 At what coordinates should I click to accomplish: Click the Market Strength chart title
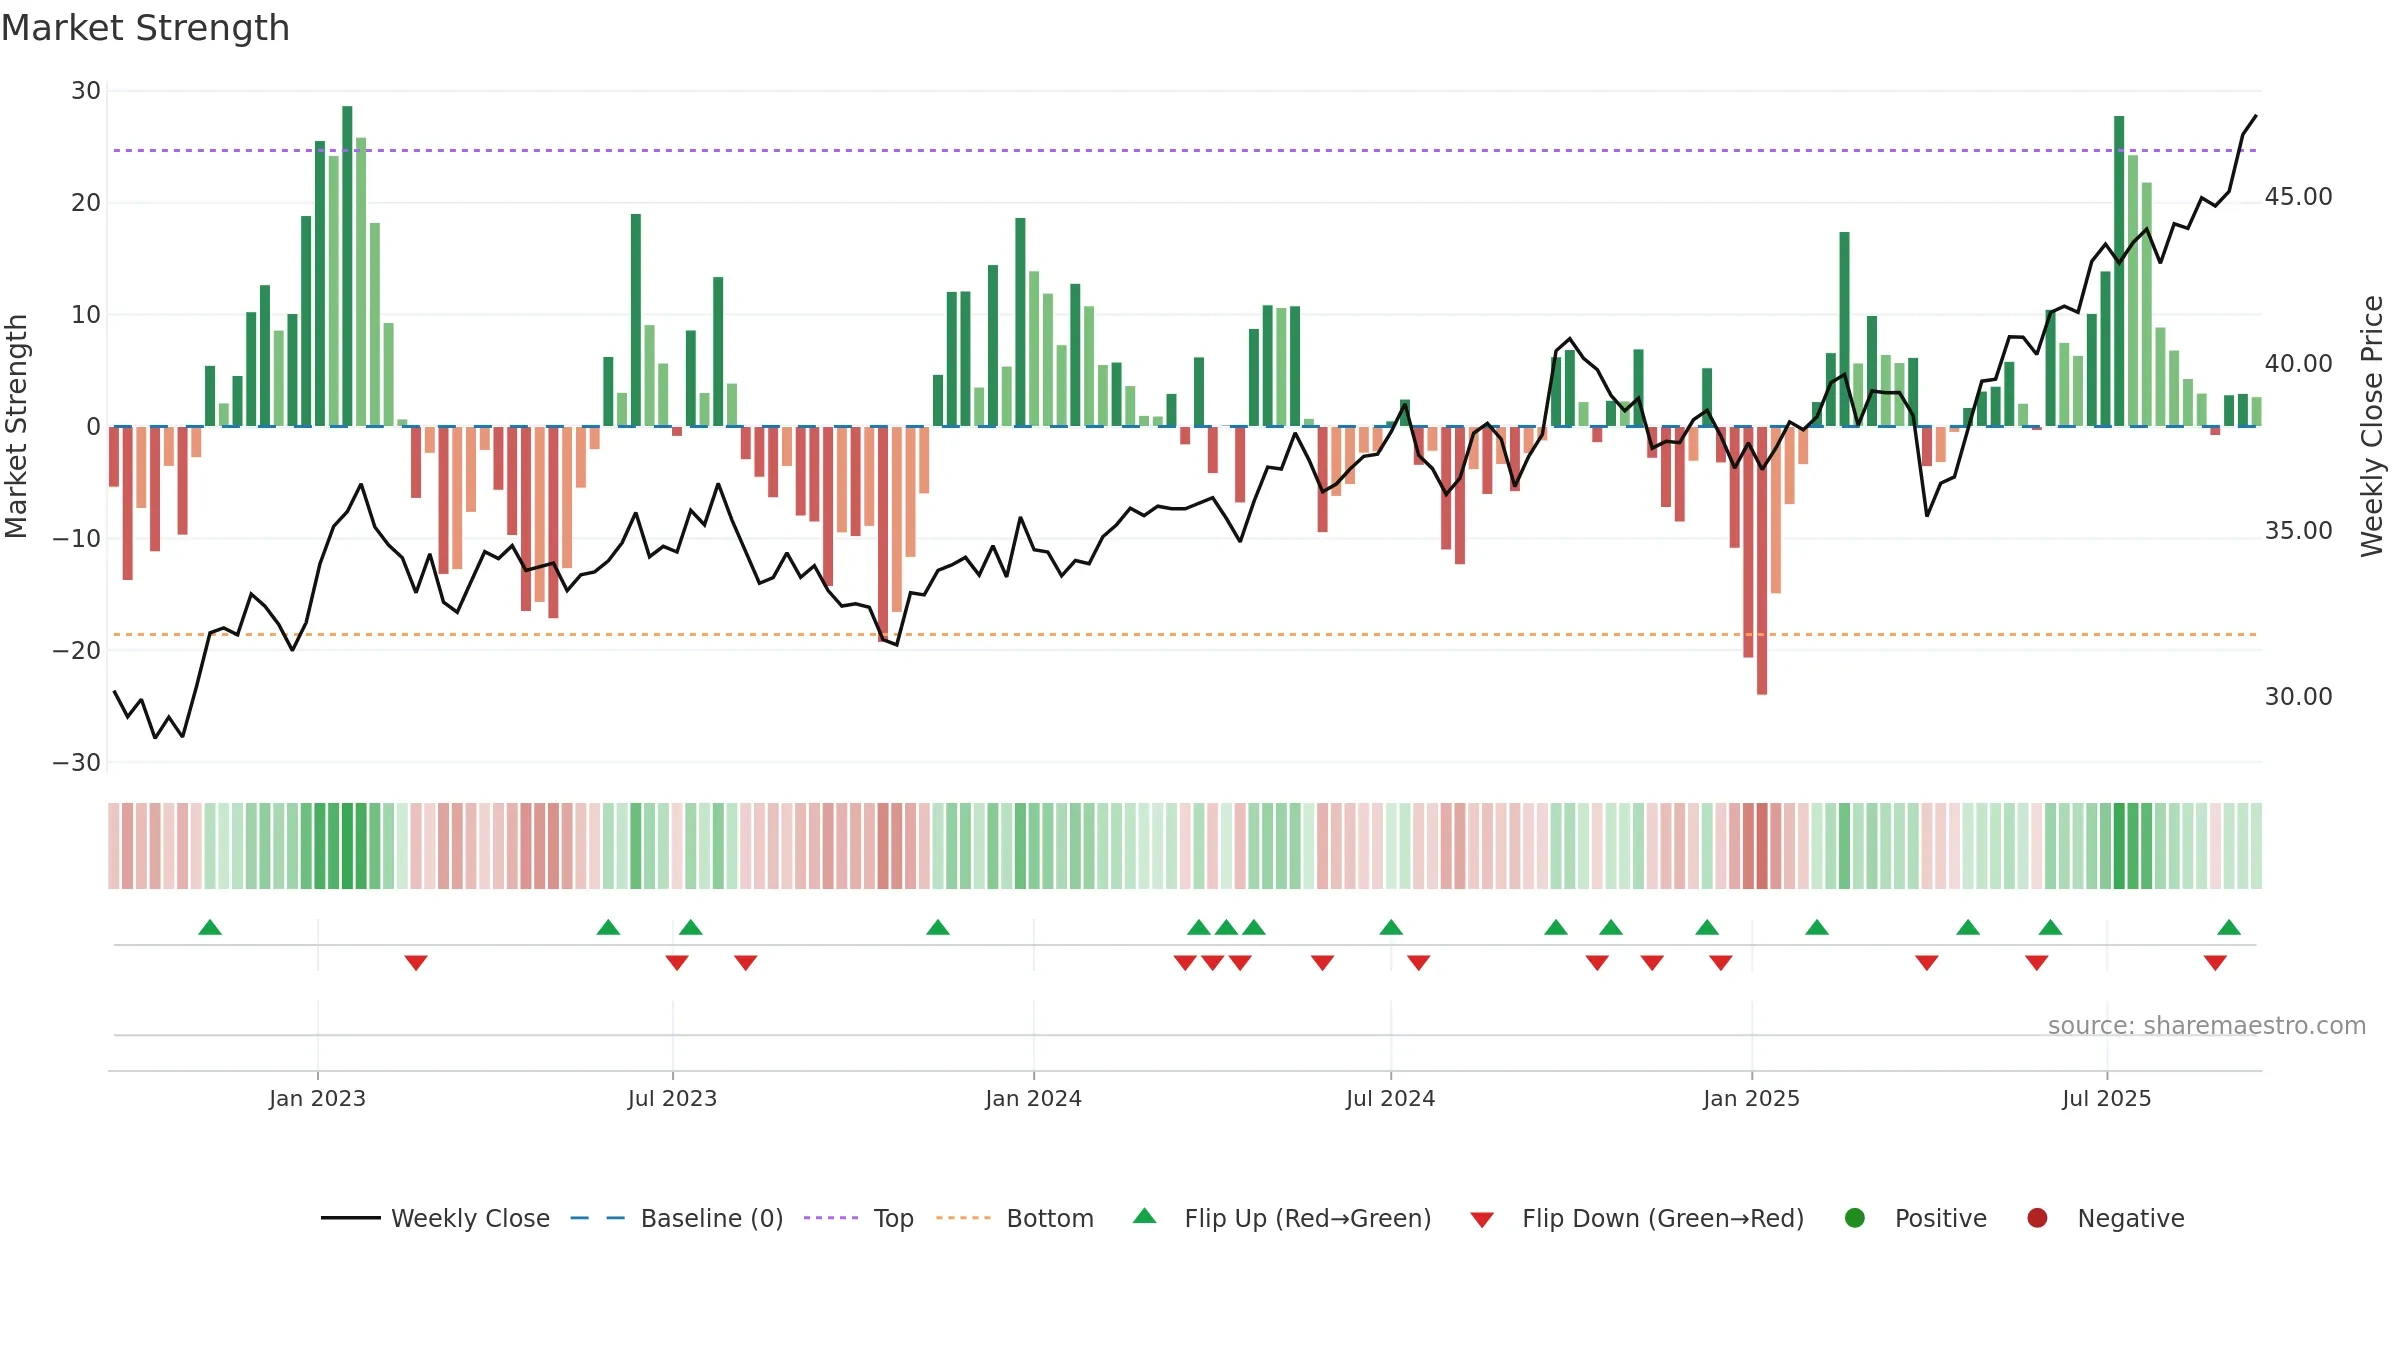coord(145,28)
